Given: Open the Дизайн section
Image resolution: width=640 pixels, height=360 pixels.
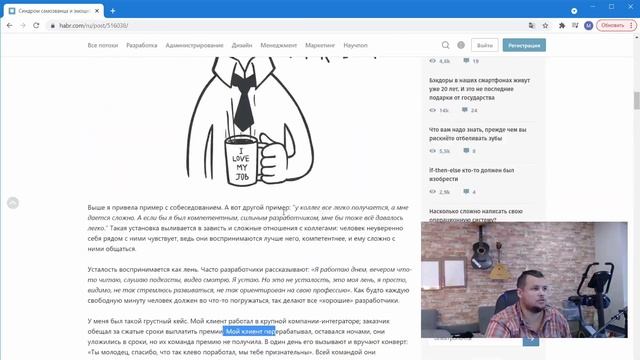Looking at the screenshot, I should point(242,45).
